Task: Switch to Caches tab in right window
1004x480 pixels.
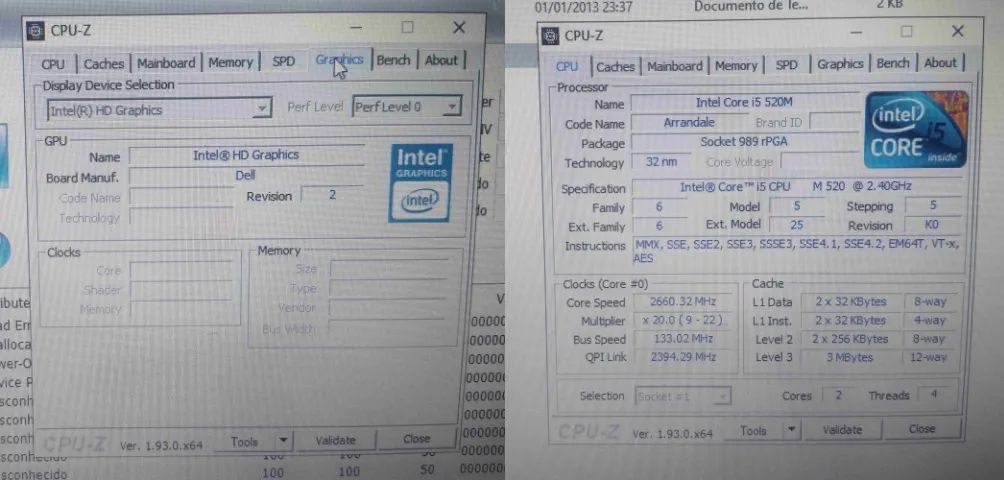Action: [x=615, y=67]
